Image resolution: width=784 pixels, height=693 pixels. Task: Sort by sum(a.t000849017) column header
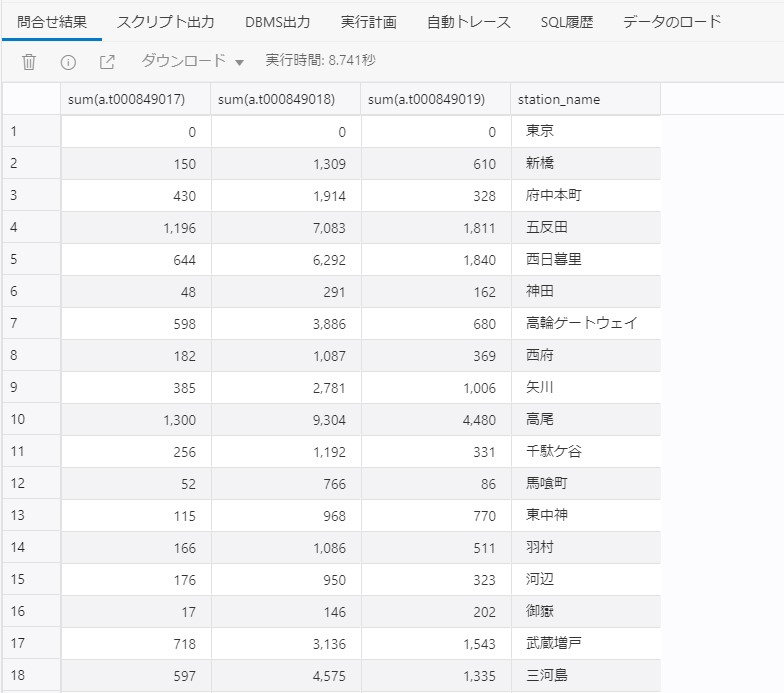click(135, 99)
